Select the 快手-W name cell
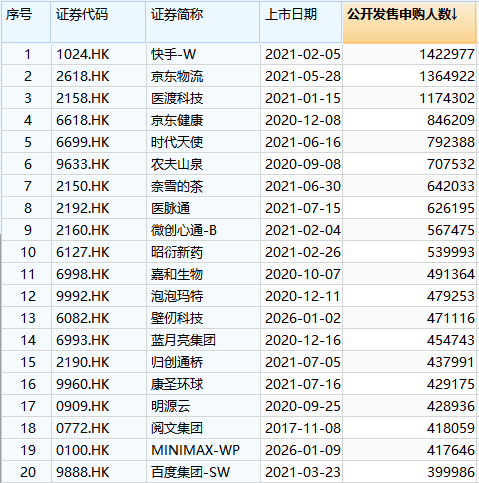 click(x=203, y=54)
